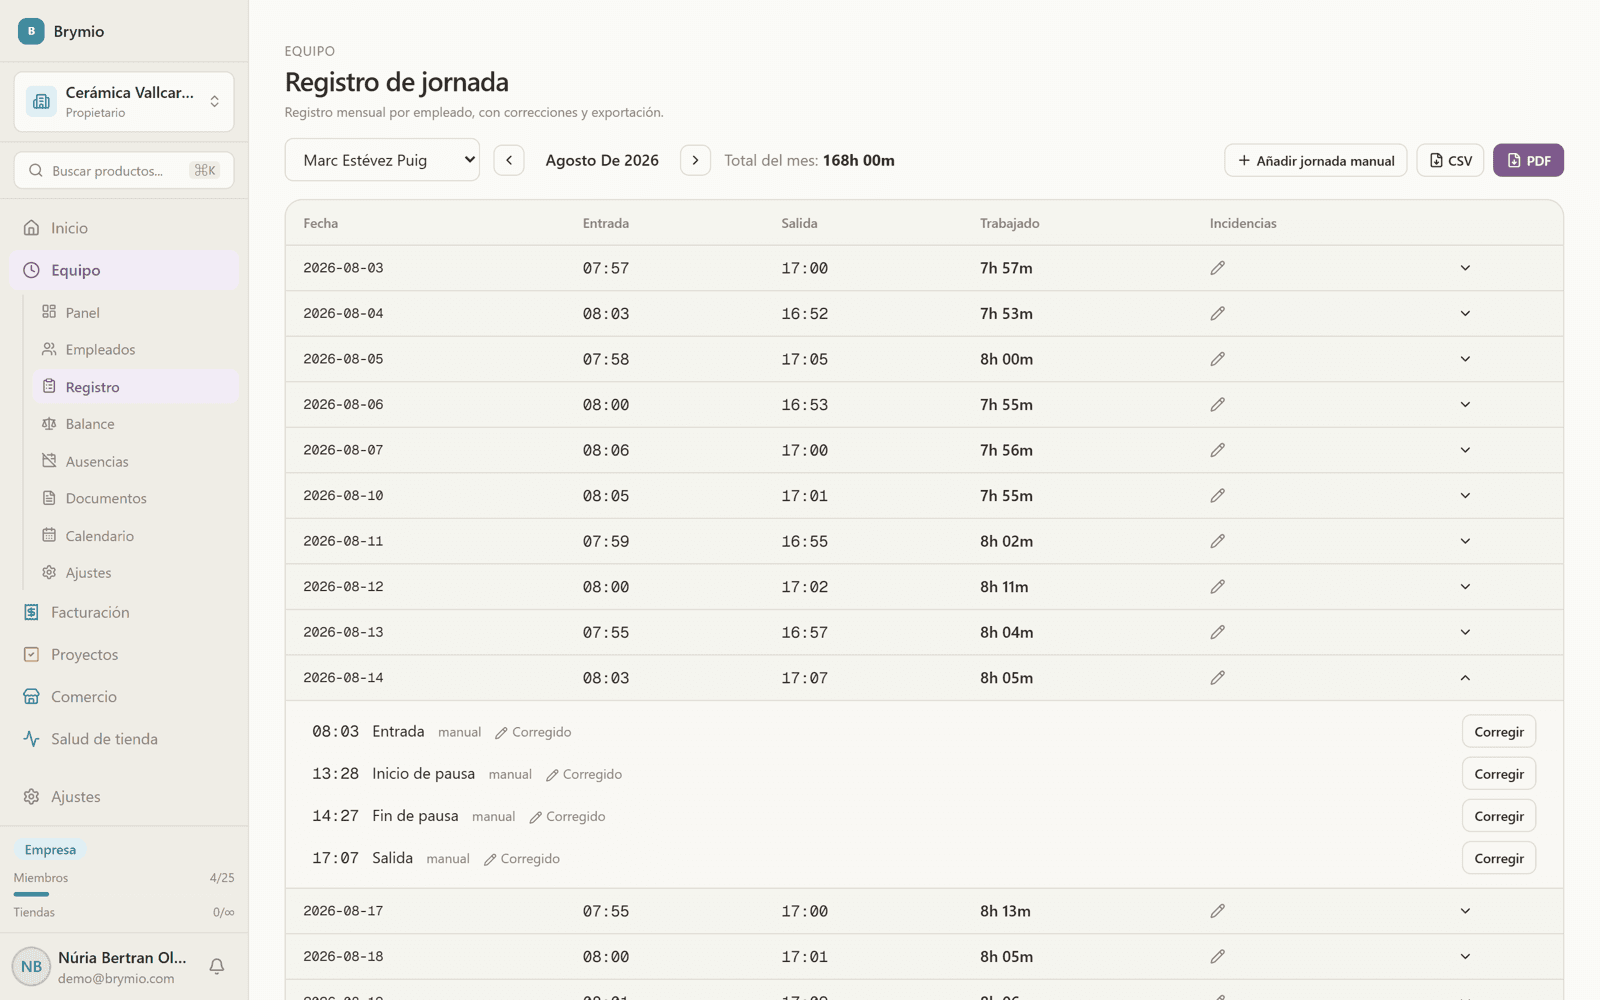Click pencil icon for 2026-08-10 row
Image resolution: width=1600 pixels, height=1000 pixels.
click(x=1217, y=496)
